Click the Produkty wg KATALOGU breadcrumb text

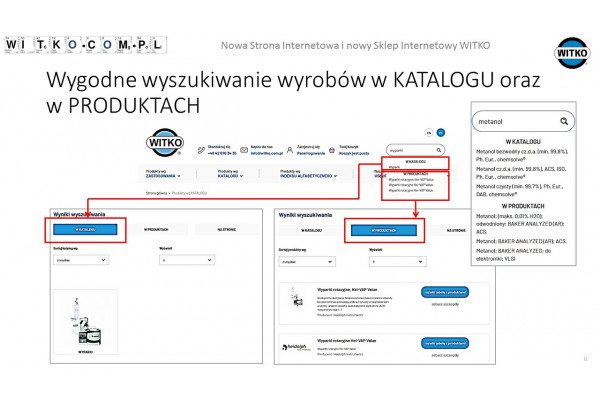189,193
